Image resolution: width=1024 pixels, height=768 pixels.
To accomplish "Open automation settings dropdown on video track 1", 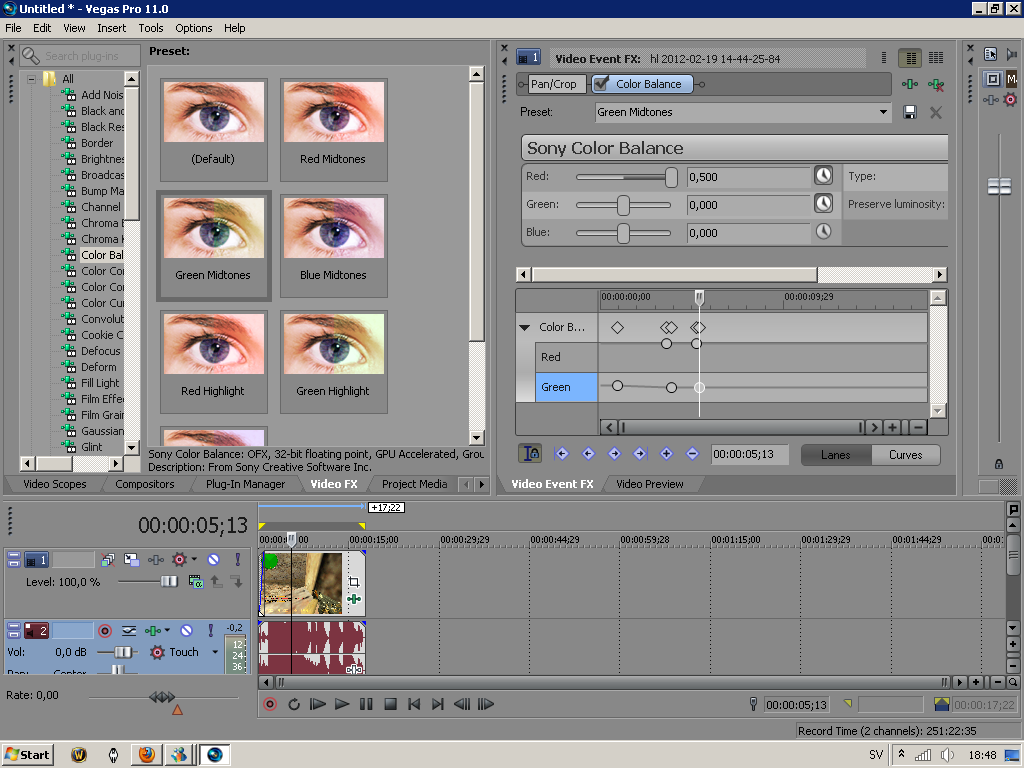I will click(194, 559).
